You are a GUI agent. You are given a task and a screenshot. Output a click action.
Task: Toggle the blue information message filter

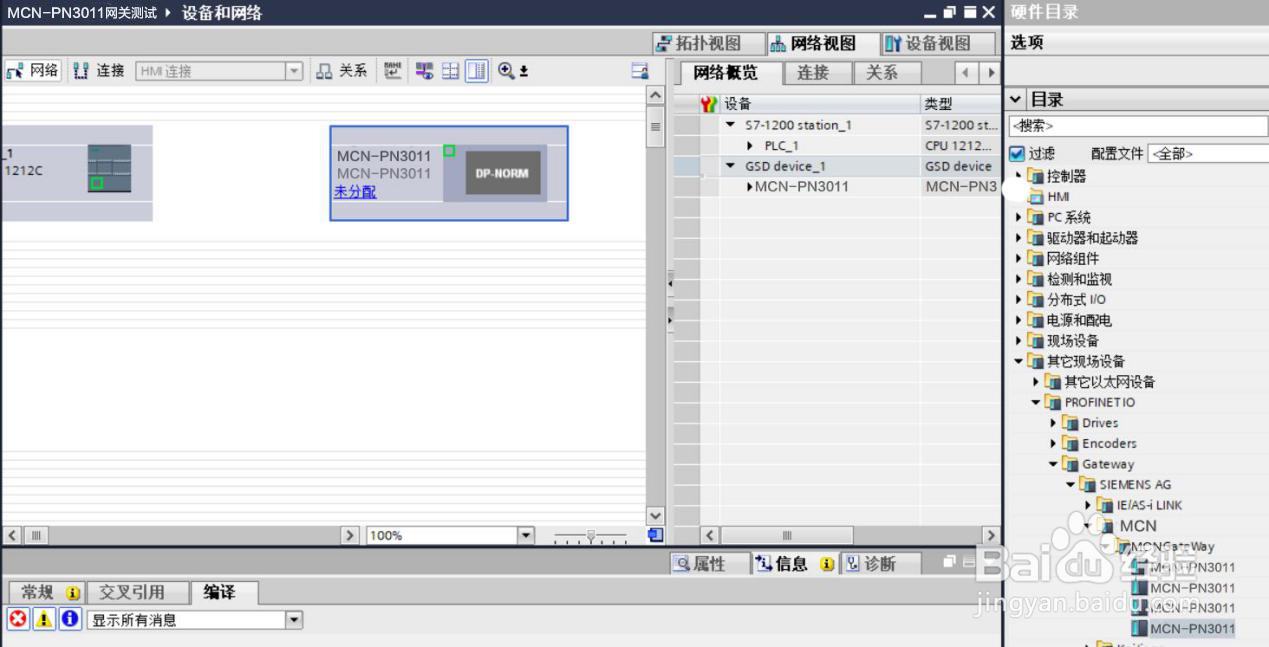click(x=70, y=620)
